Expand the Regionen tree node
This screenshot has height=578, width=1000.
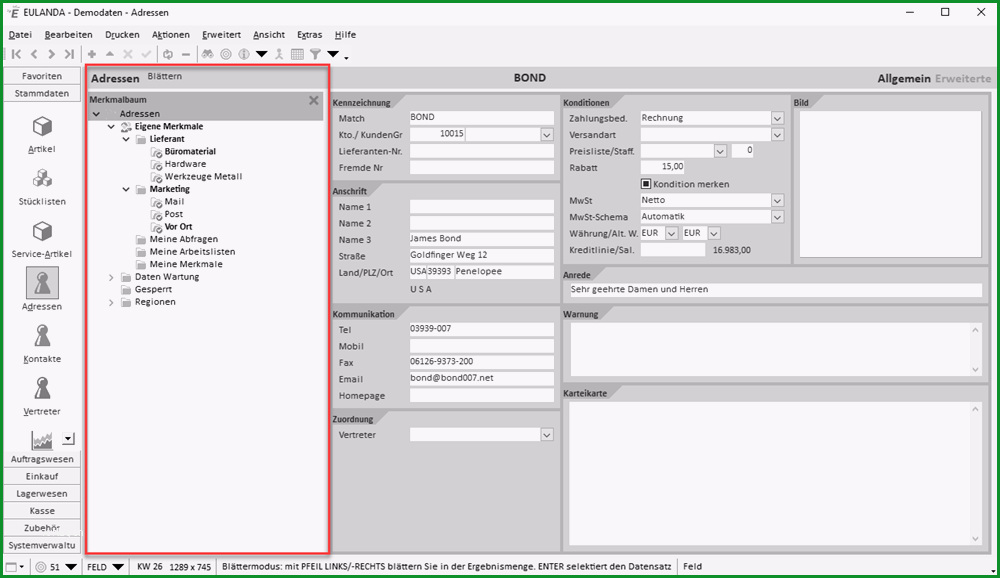click(111, 302)
